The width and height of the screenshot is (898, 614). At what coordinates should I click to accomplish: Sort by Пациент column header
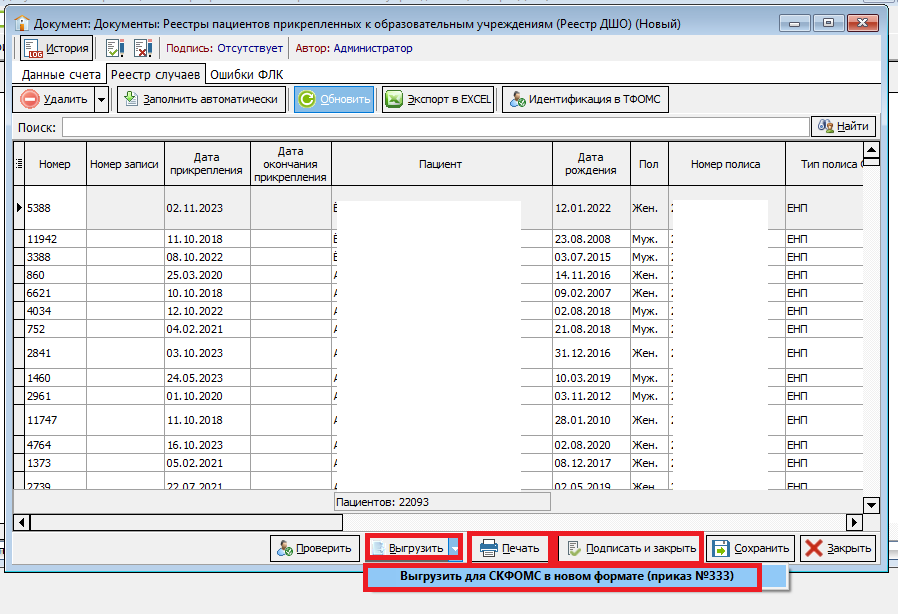(x=441, y=164)
